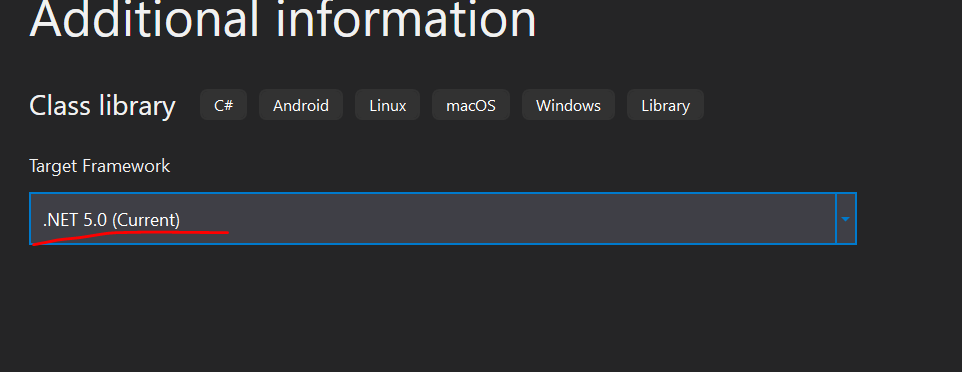Click the macOS tag
The height and width of the screenshot is (372, 962).
(x=471, y=105)
